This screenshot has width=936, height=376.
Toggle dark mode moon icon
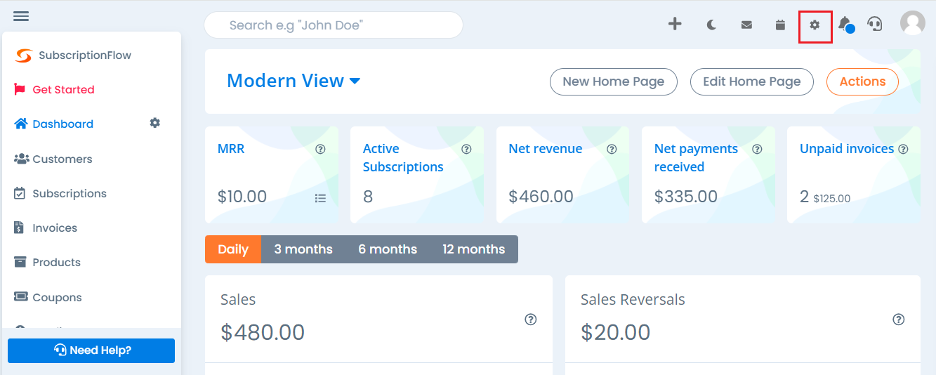pos(711,25)
